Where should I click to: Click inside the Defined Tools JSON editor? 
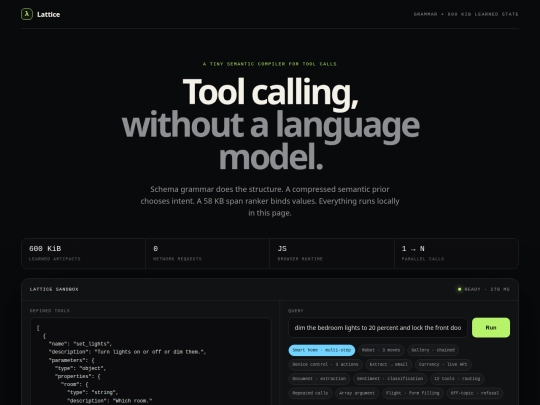[x=150, y=362]
